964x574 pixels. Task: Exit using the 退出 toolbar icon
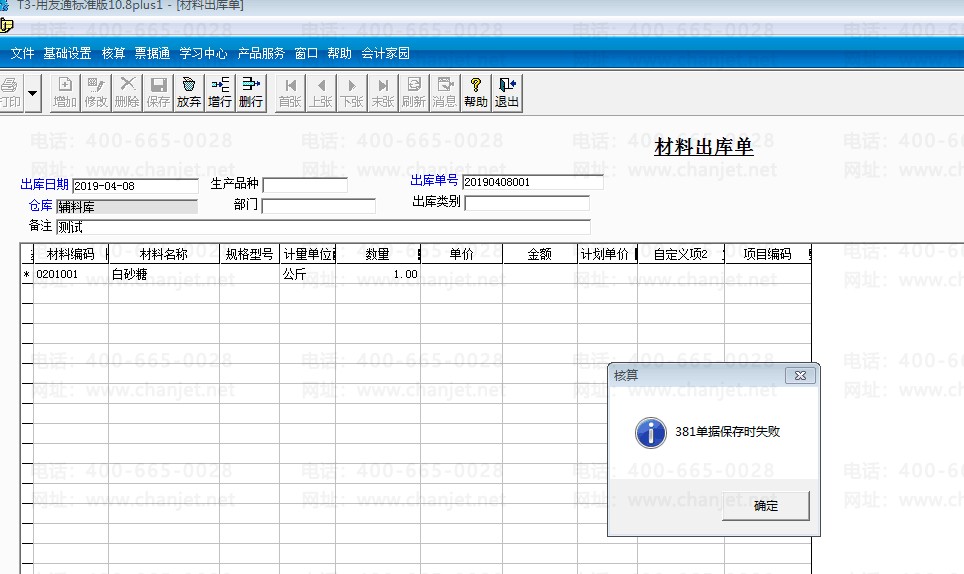(x=507, y=92)
